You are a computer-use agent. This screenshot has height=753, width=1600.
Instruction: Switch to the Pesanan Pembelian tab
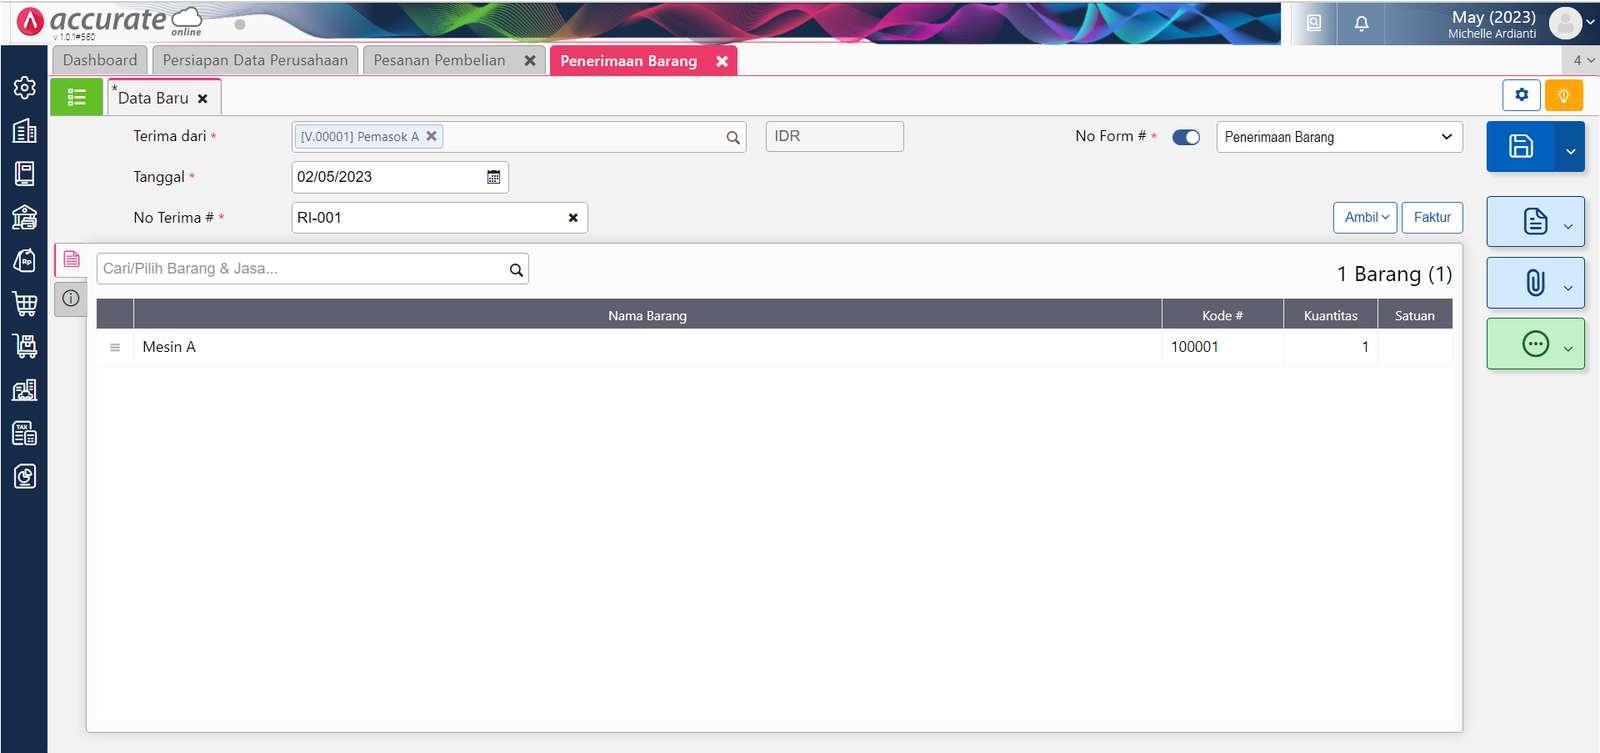click(x=439, y=60)
